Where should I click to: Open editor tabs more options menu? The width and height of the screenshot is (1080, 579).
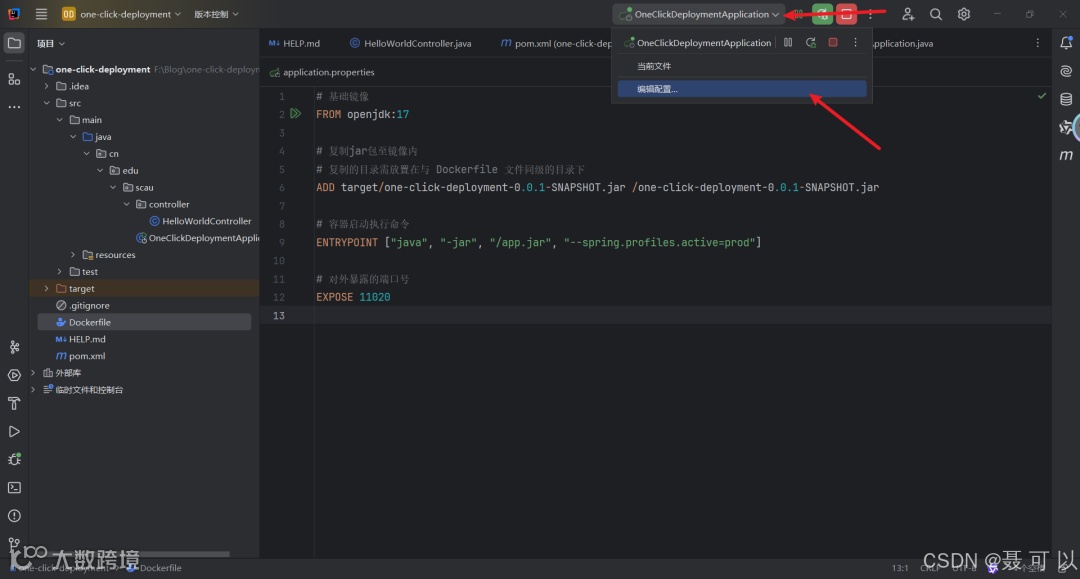point(1037,43)
